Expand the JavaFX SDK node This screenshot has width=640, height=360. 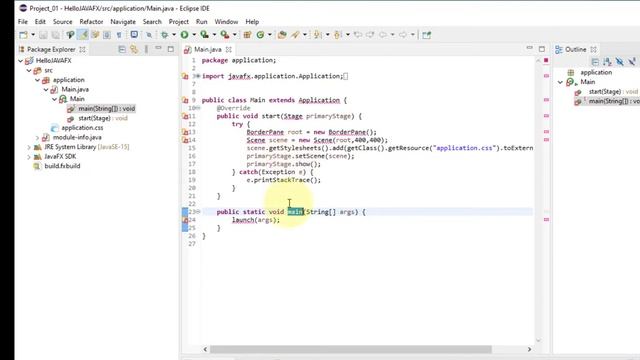click(29, 157)
